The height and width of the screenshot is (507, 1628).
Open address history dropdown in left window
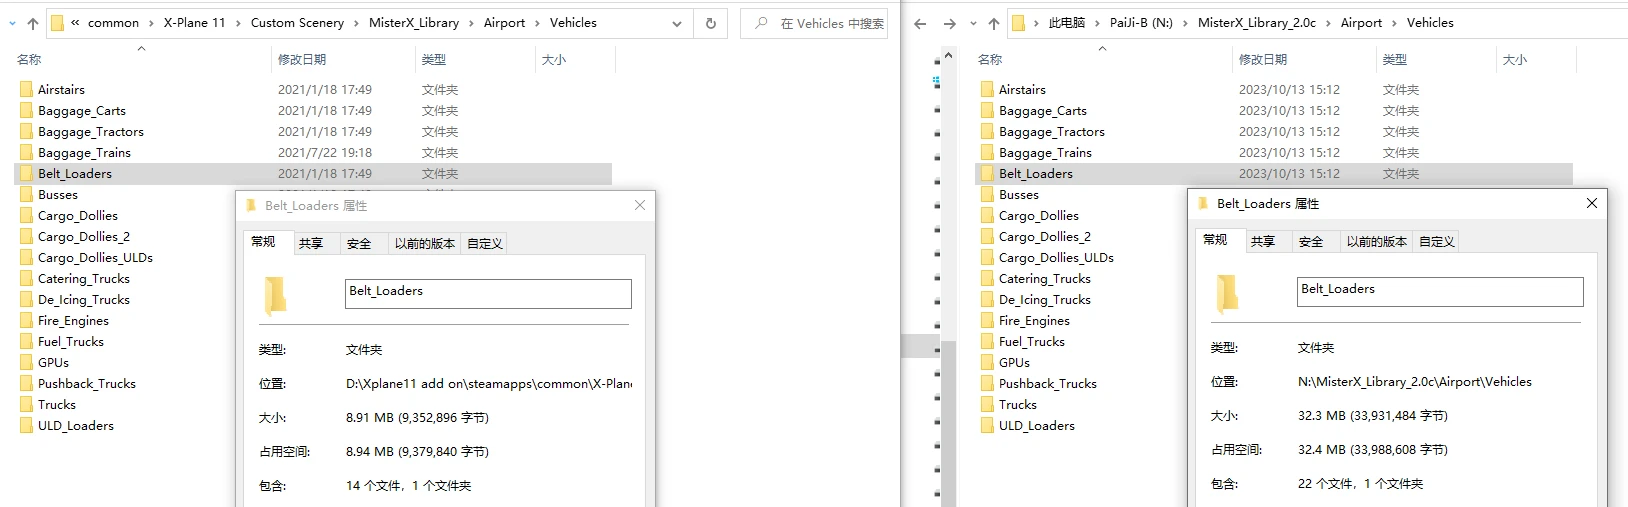pyautogui.click(x=677, y=23)
